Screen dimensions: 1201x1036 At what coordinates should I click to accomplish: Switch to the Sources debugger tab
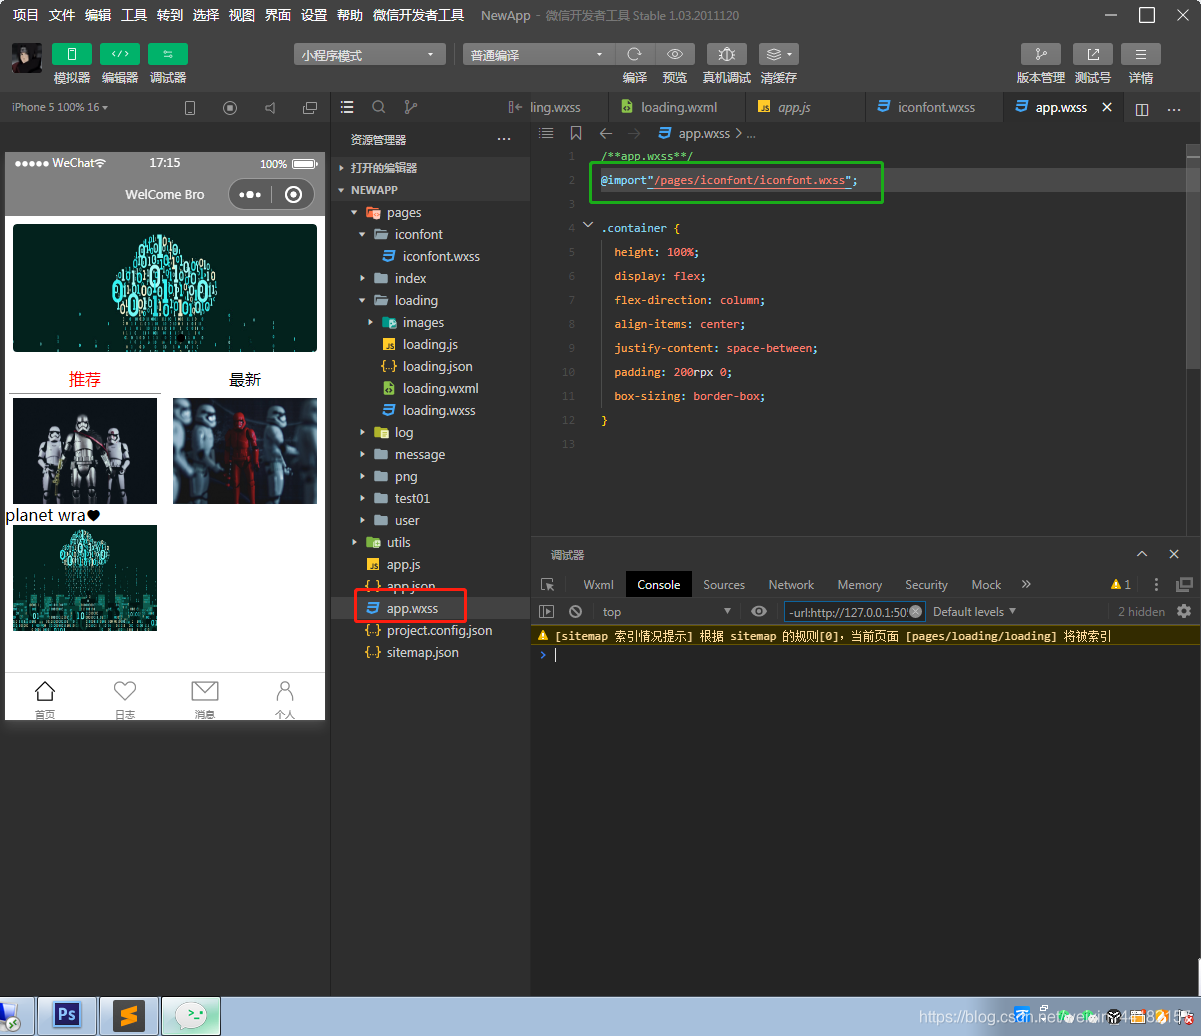tap(724, 585)
